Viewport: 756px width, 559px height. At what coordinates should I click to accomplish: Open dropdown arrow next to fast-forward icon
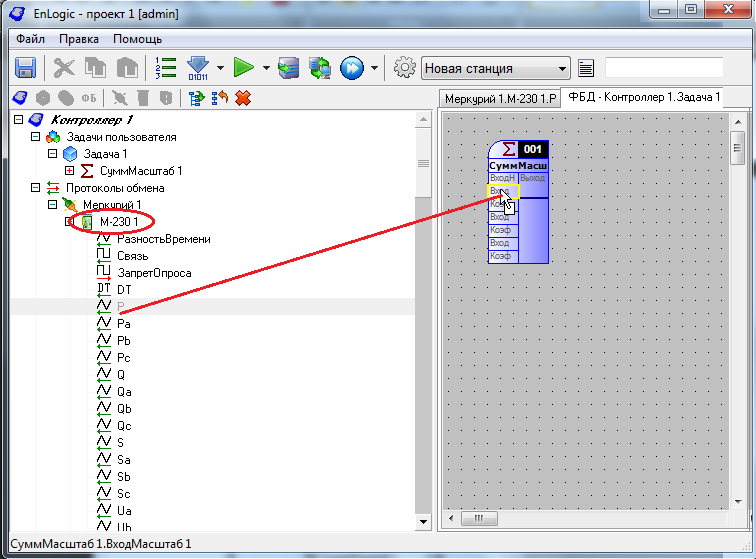[374, 68]
